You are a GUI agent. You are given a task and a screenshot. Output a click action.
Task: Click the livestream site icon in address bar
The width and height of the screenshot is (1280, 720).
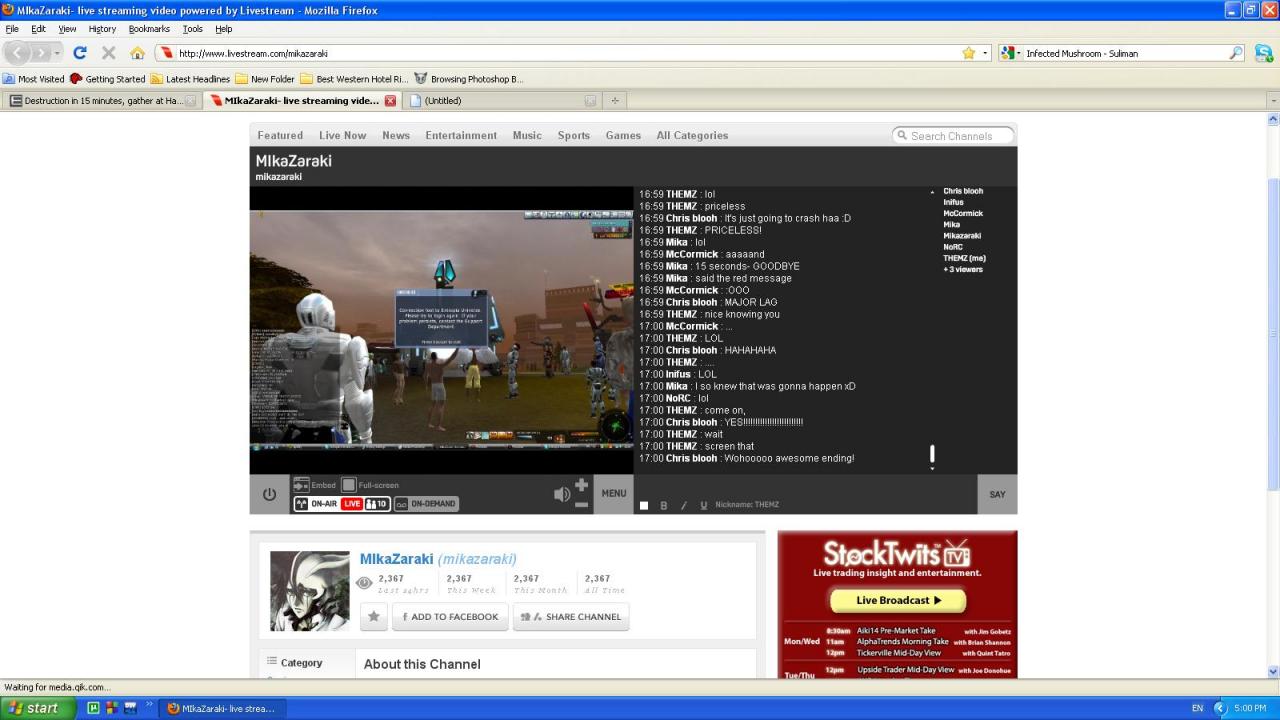167,53
